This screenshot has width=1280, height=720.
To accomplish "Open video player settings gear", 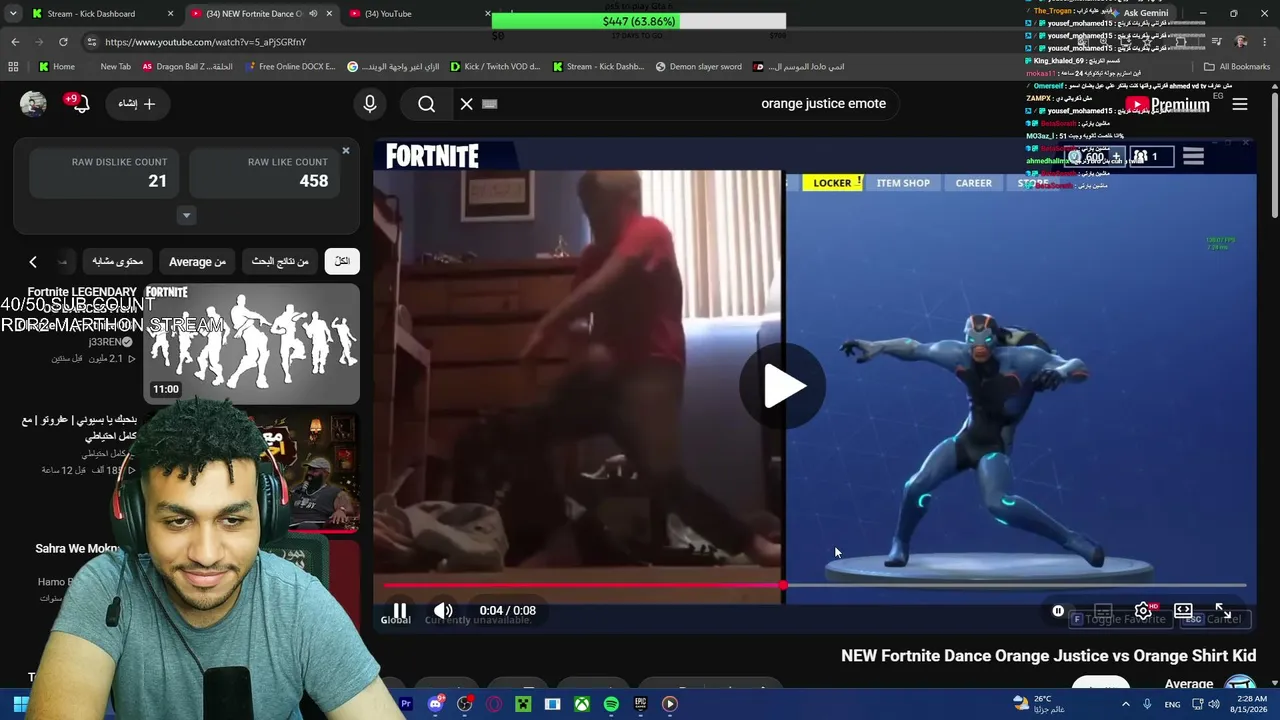I will click(1143, 610).
